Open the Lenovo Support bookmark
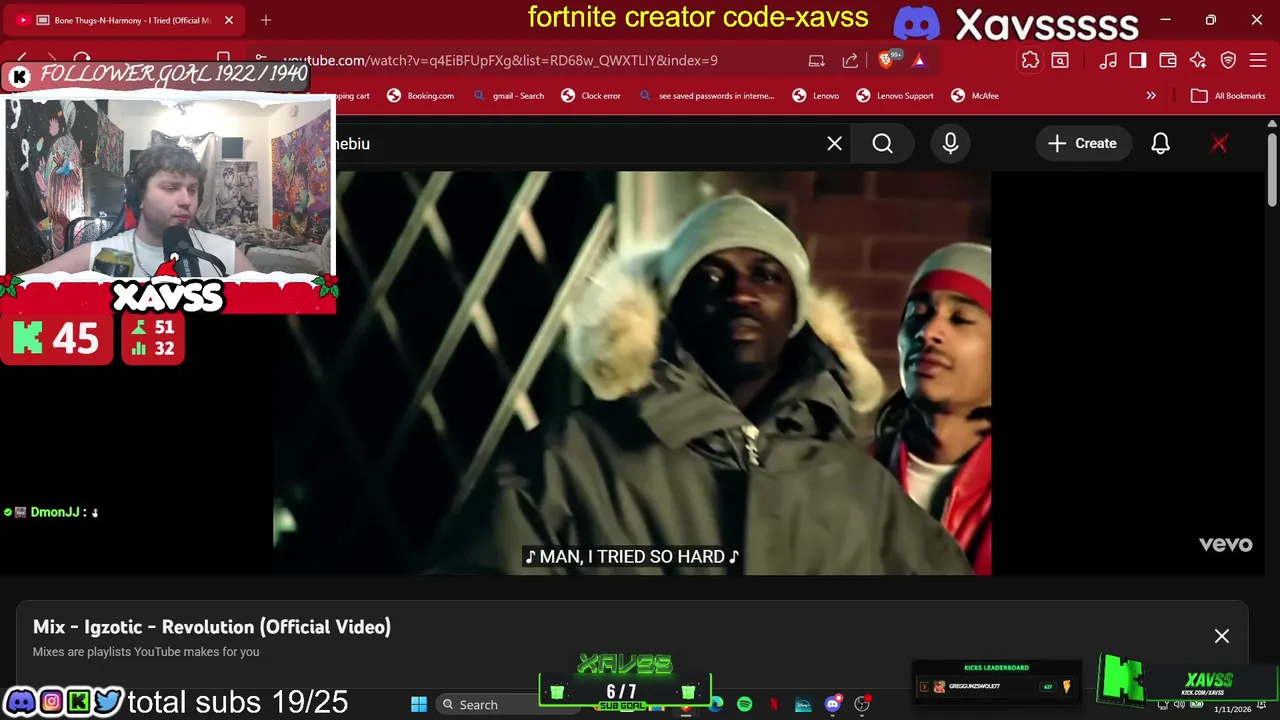The height and width of the screenshot is (720, 1280). coord(895,96)
